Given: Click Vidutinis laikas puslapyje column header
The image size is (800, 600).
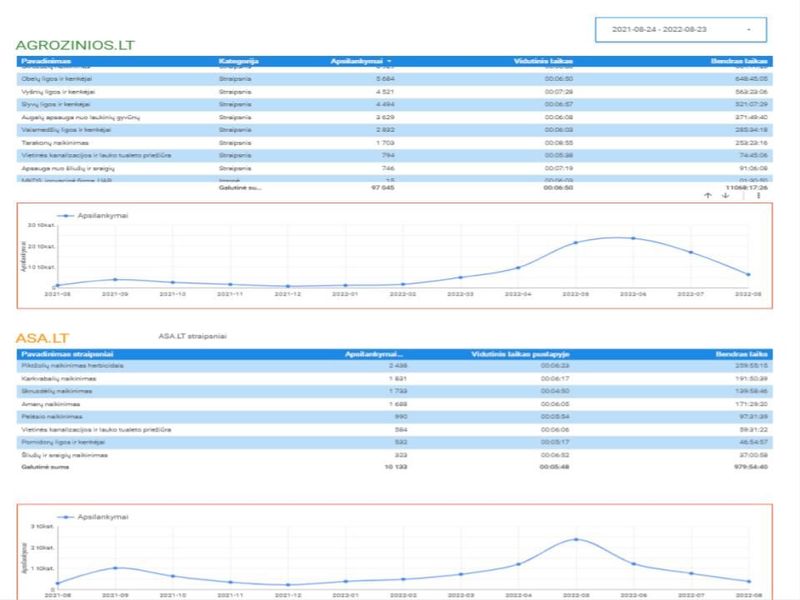Looking at the screenshot, I should [520, 354].
